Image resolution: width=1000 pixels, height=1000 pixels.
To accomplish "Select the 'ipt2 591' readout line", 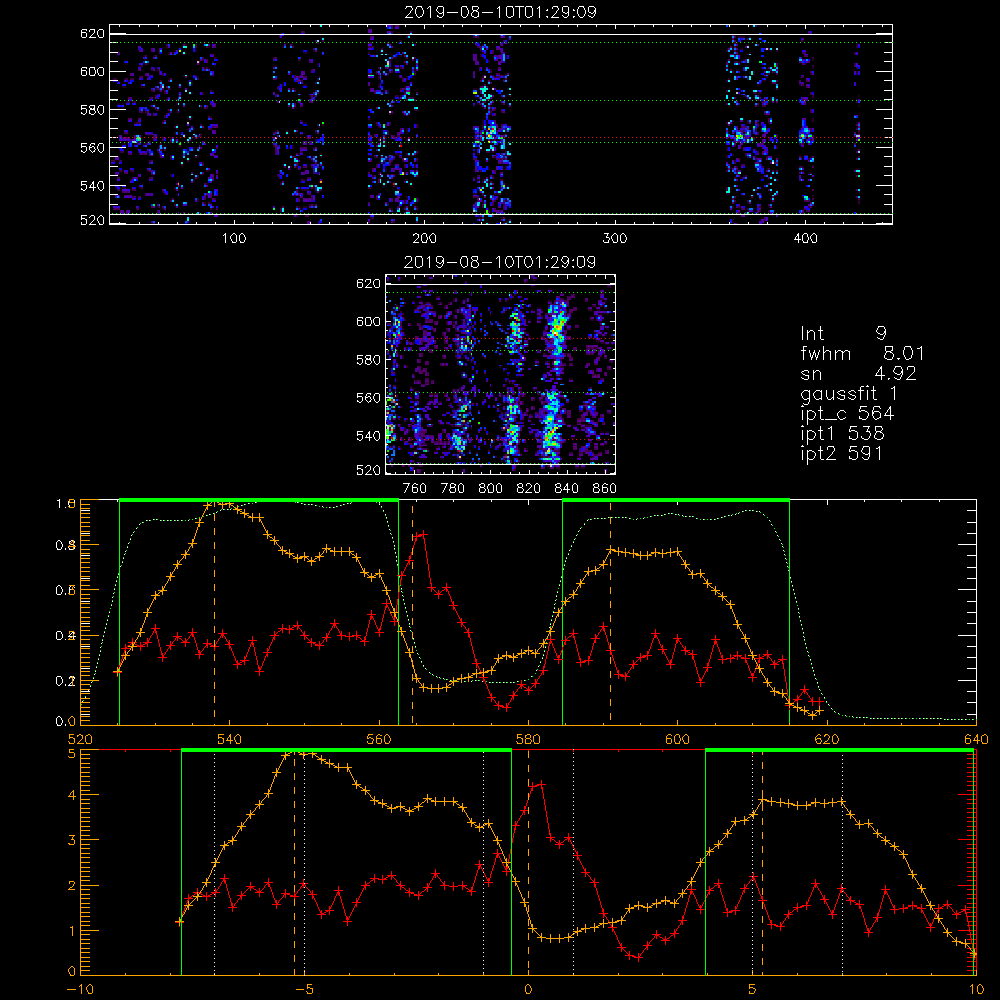I will (x=842, y=453).
